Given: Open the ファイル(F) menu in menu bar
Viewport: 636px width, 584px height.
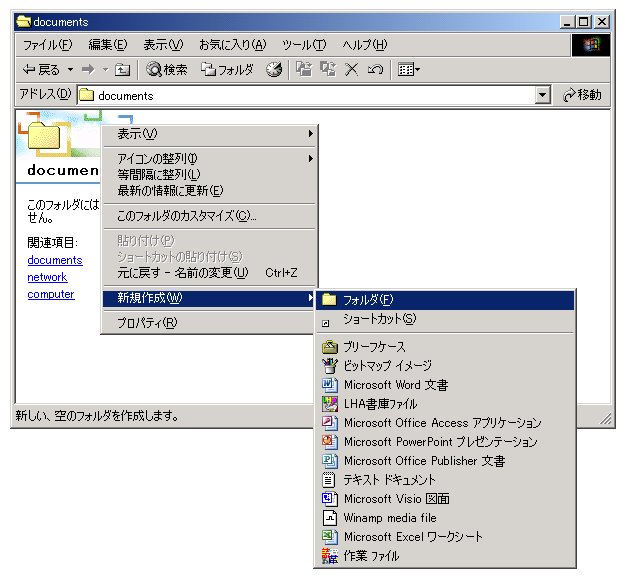Looking at the screenshot, I should point(47,45).
